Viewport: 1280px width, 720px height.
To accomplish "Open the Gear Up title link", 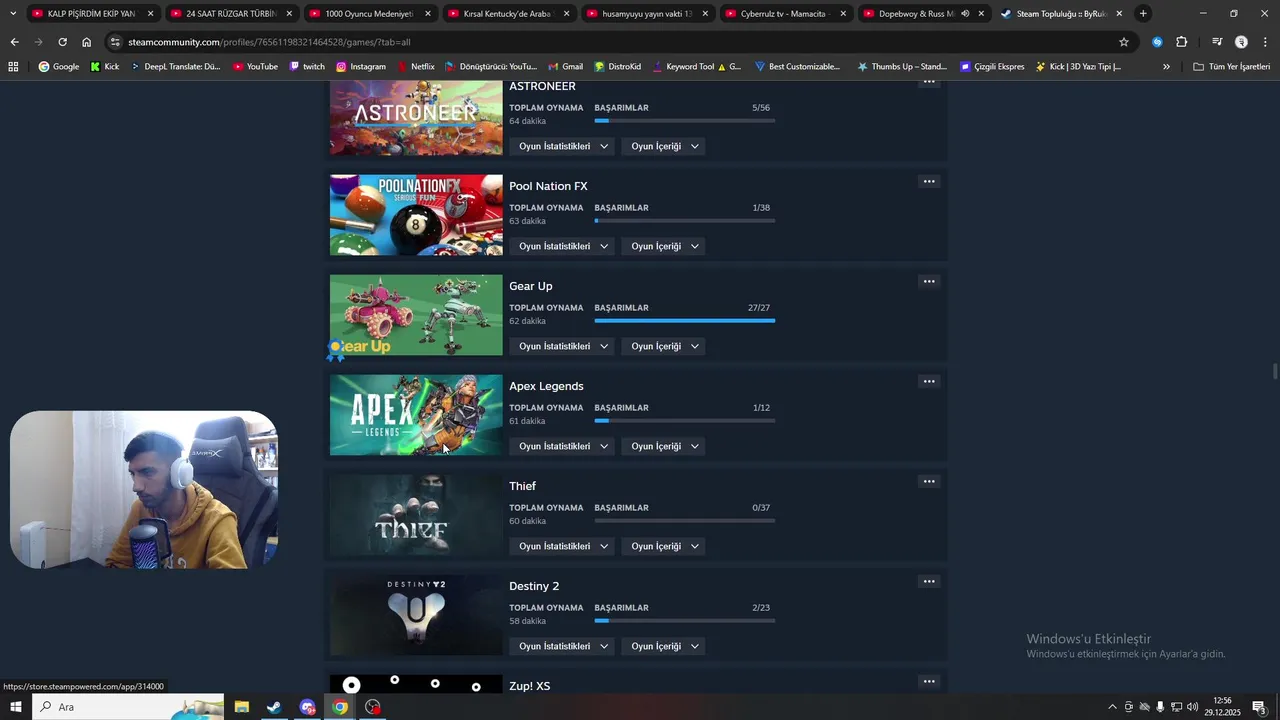I will pos(531,286).
